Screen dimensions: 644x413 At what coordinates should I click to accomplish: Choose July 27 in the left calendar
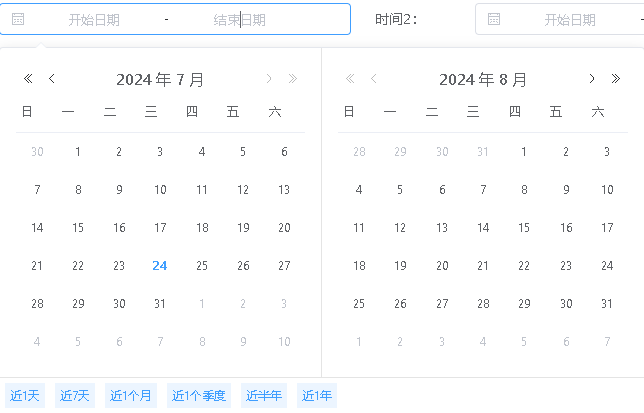[x=284, y=266]
